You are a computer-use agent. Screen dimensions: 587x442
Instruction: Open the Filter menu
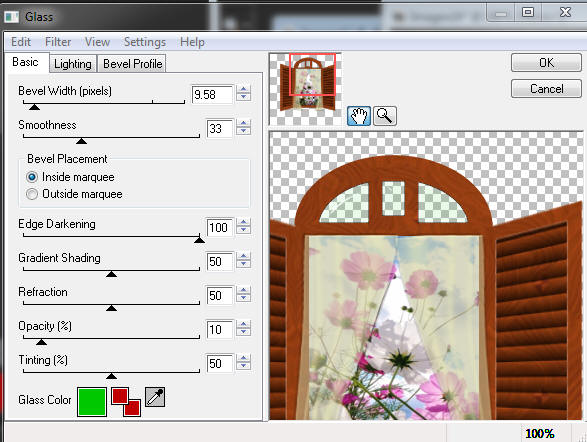(58, 42)
